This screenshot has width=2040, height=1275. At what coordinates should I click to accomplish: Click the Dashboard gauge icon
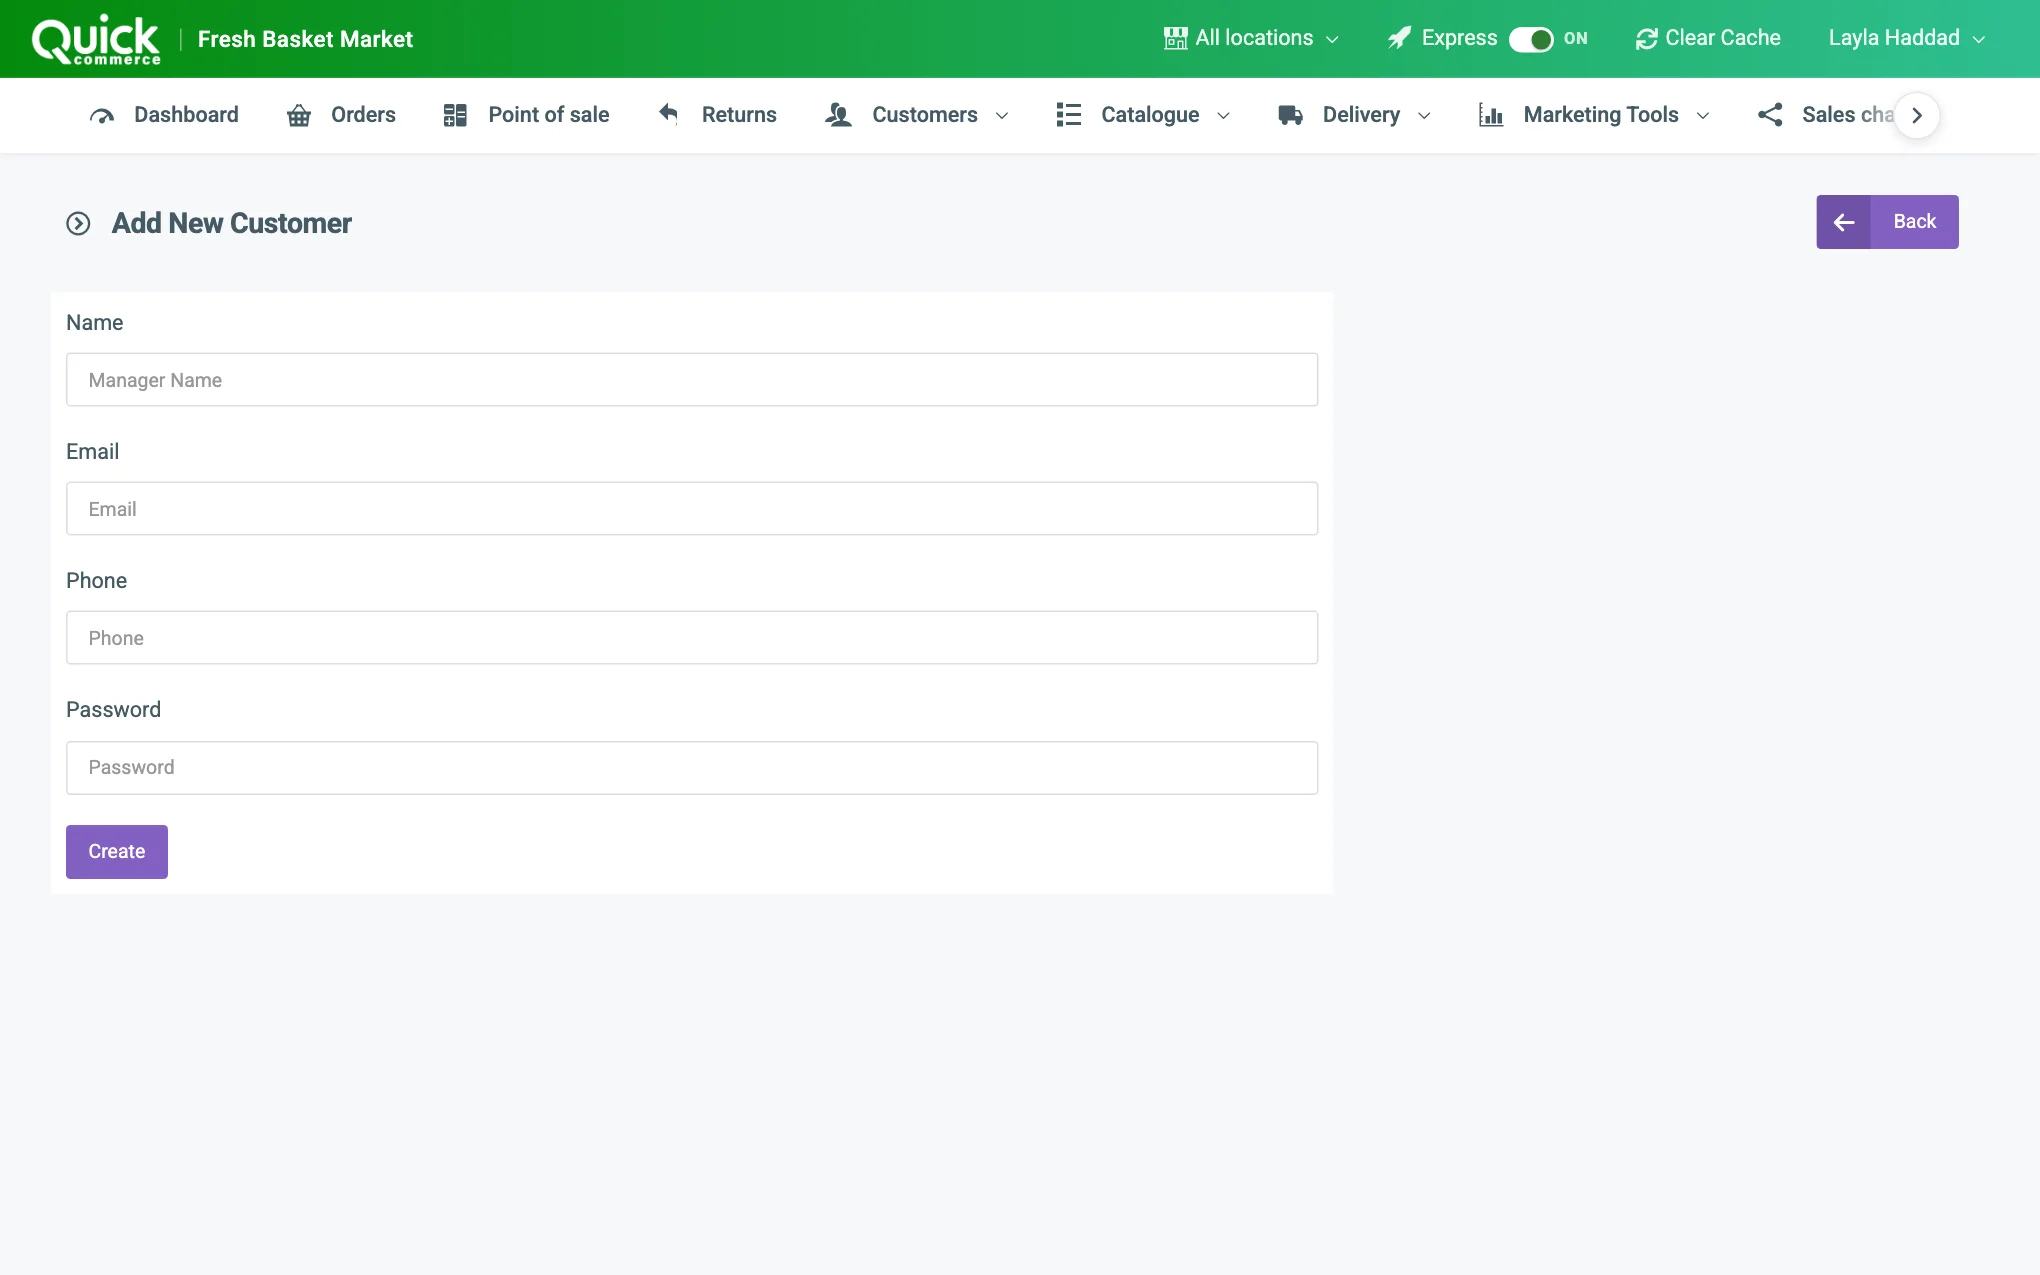tap(102, 115)
